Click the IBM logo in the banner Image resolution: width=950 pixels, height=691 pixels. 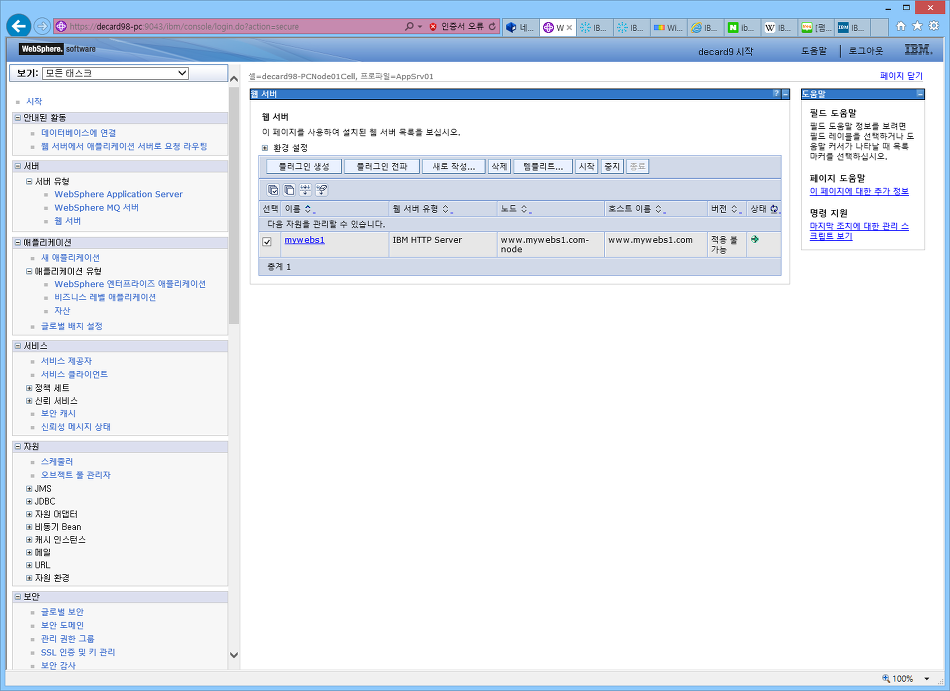pyautogui.click(x=918, y=50)
